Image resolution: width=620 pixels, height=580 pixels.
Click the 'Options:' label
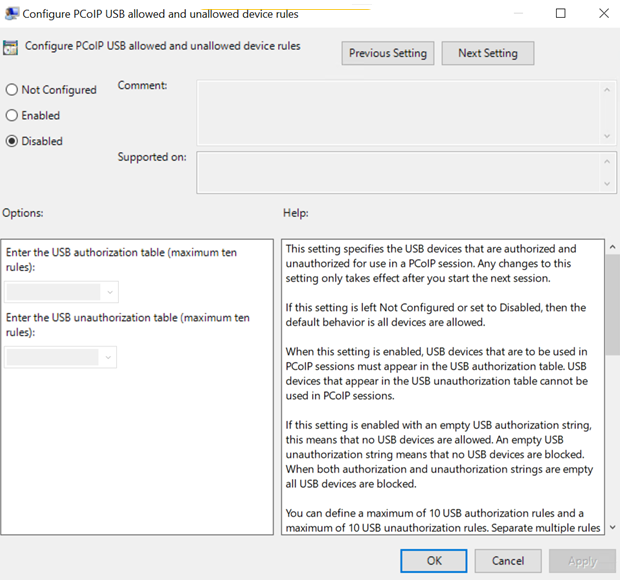23,213
